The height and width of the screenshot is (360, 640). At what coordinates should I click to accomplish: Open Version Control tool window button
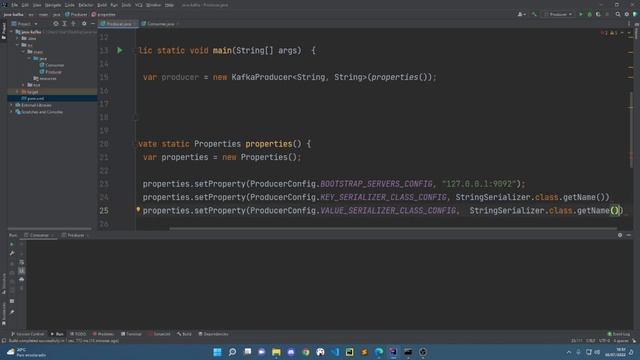(28, 334)
